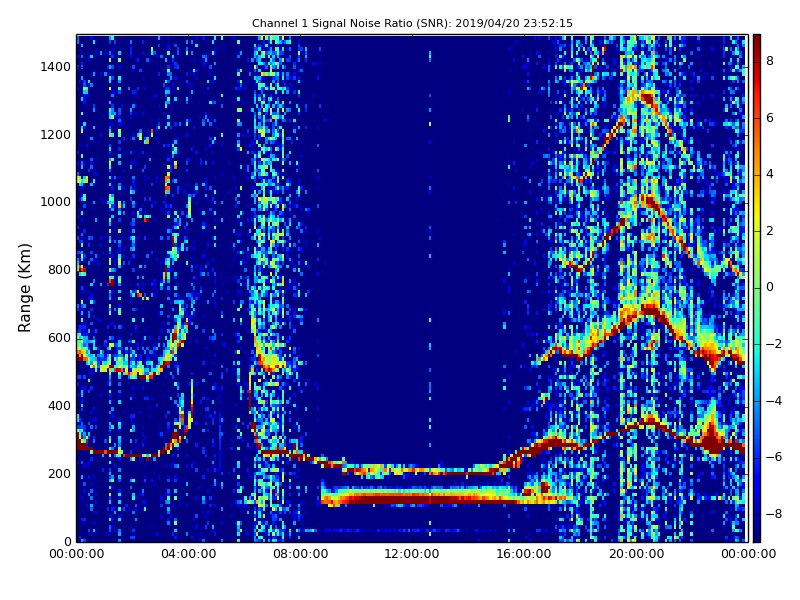Click the colorbar label 6

pos(770,118)
